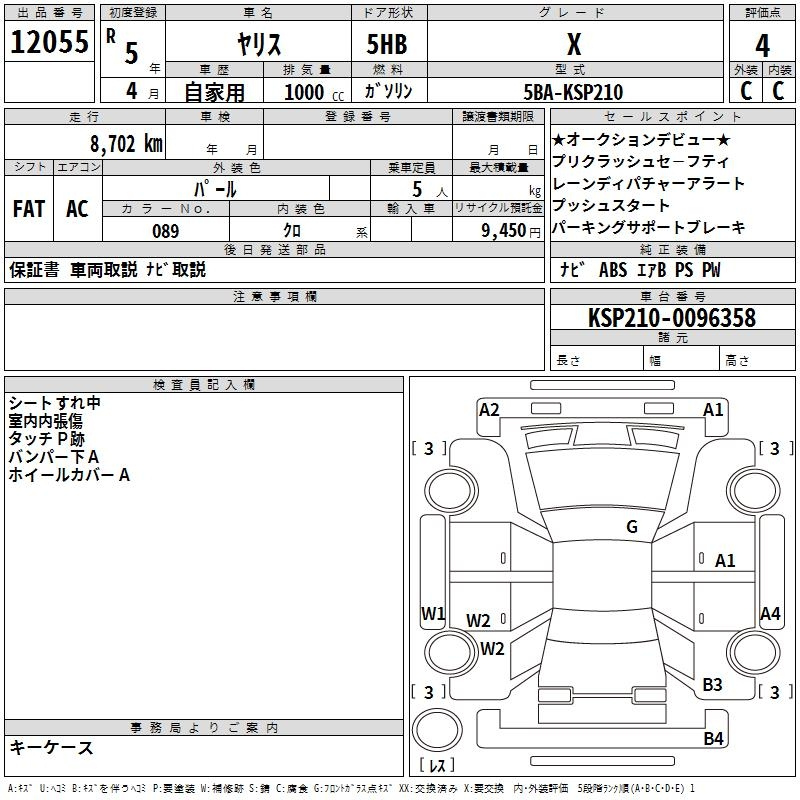This screenshot has width=800, height=800.
Task: Select the chassis number KSP210-0096358
Action: click(x=672, y=318)
